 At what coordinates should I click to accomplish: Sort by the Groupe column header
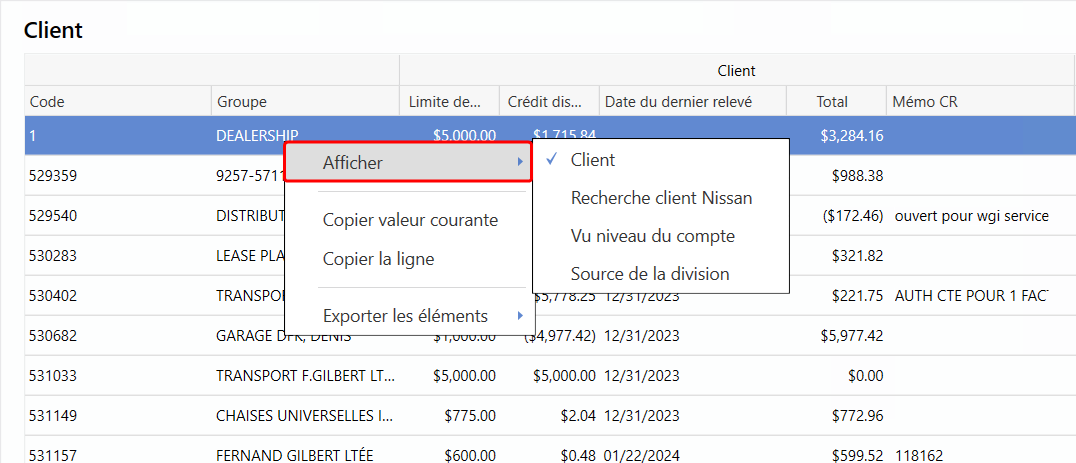241,102
